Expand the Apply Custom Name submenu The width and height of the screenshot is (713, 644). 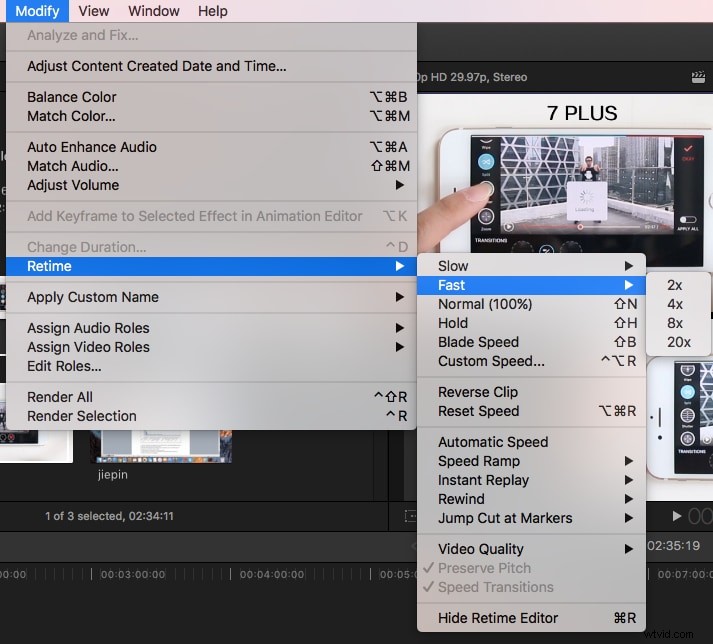[211, 297]
